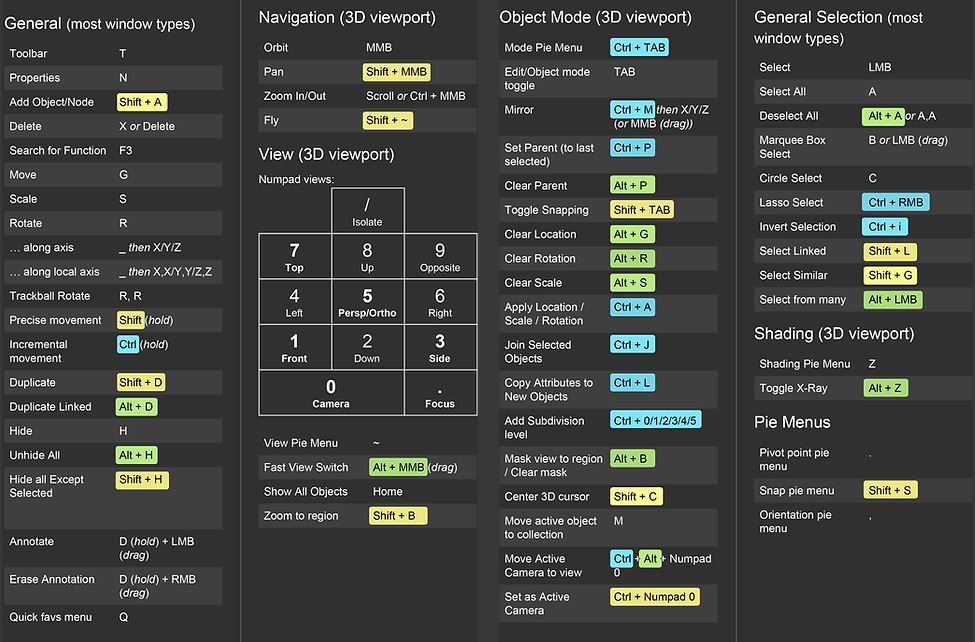Click the Quick favs menu row label
975x642 pixels.
pyautogui.click(x=50, y=617)
